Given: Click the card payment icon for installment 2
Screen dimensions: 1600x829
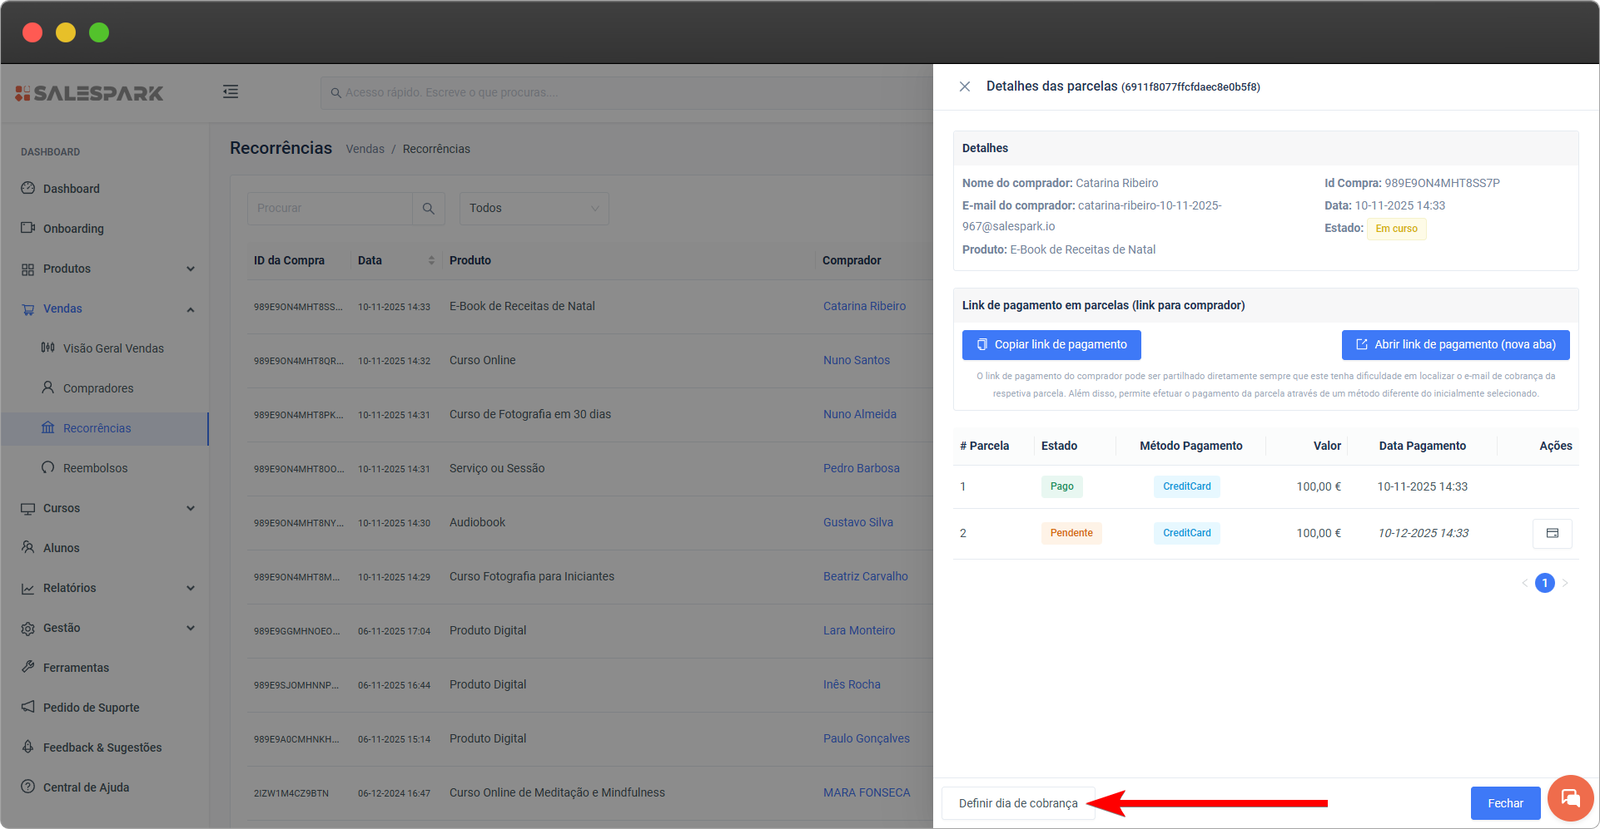Looking at the screenshot, I should (1552, 533).
